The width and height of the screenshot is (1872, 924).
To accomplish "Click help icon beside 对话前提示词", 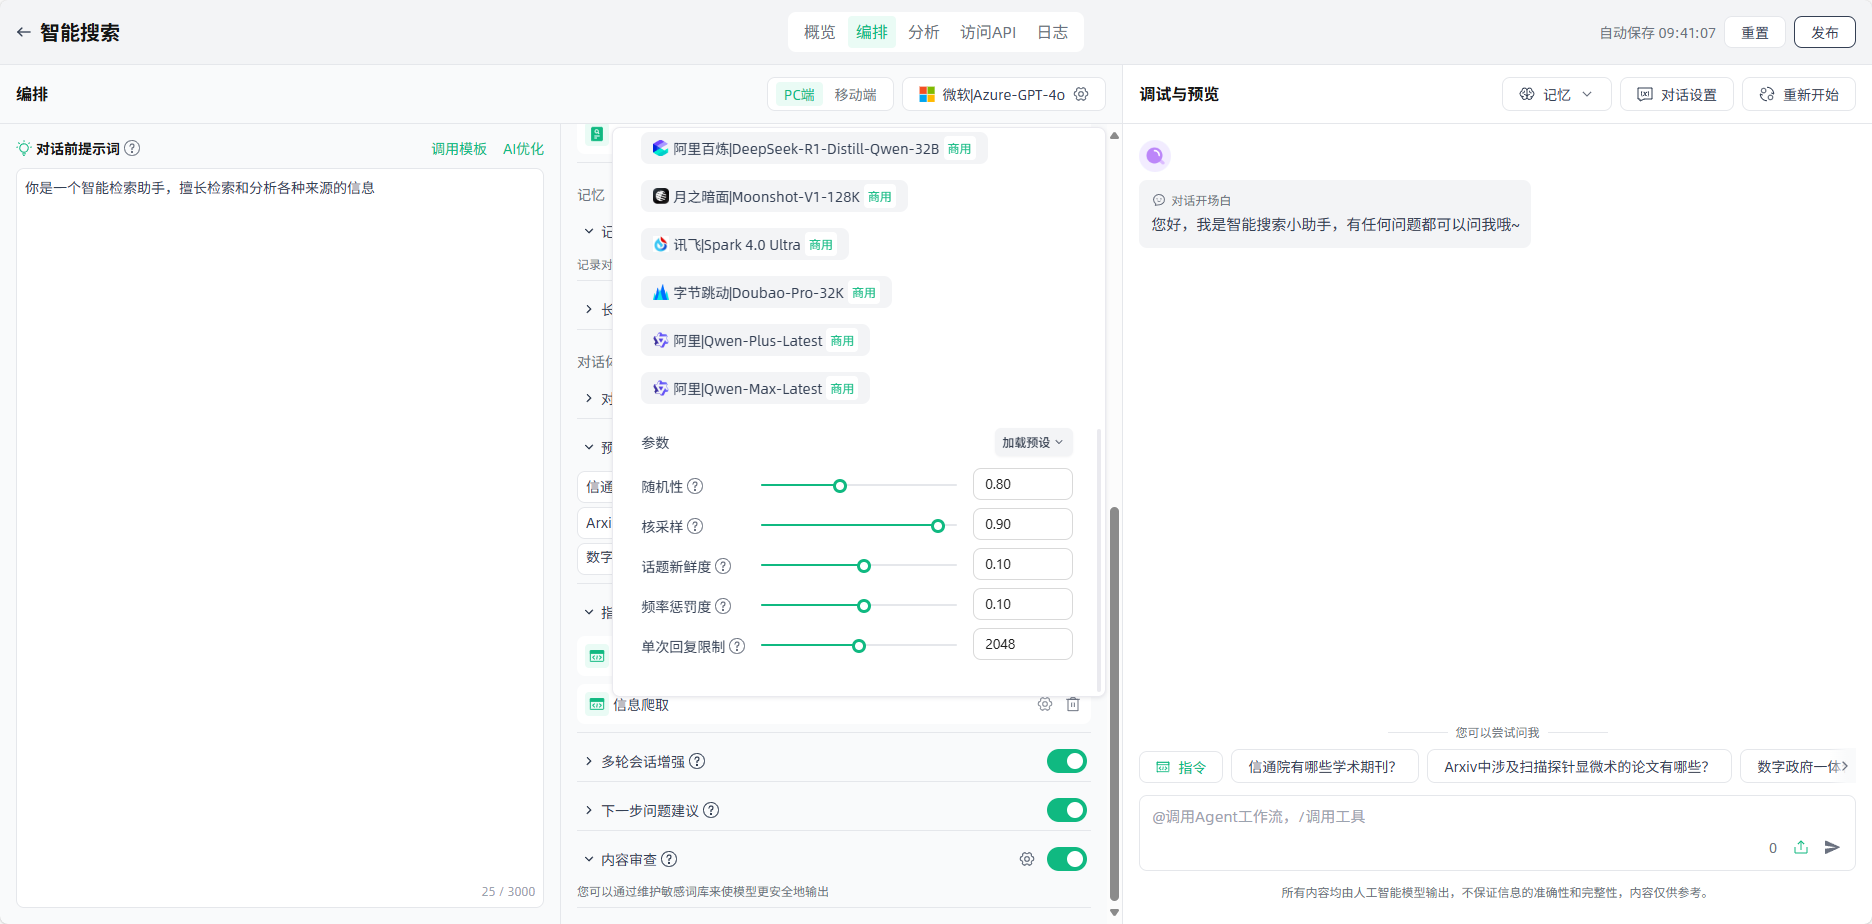I will (x=132, y=148).
